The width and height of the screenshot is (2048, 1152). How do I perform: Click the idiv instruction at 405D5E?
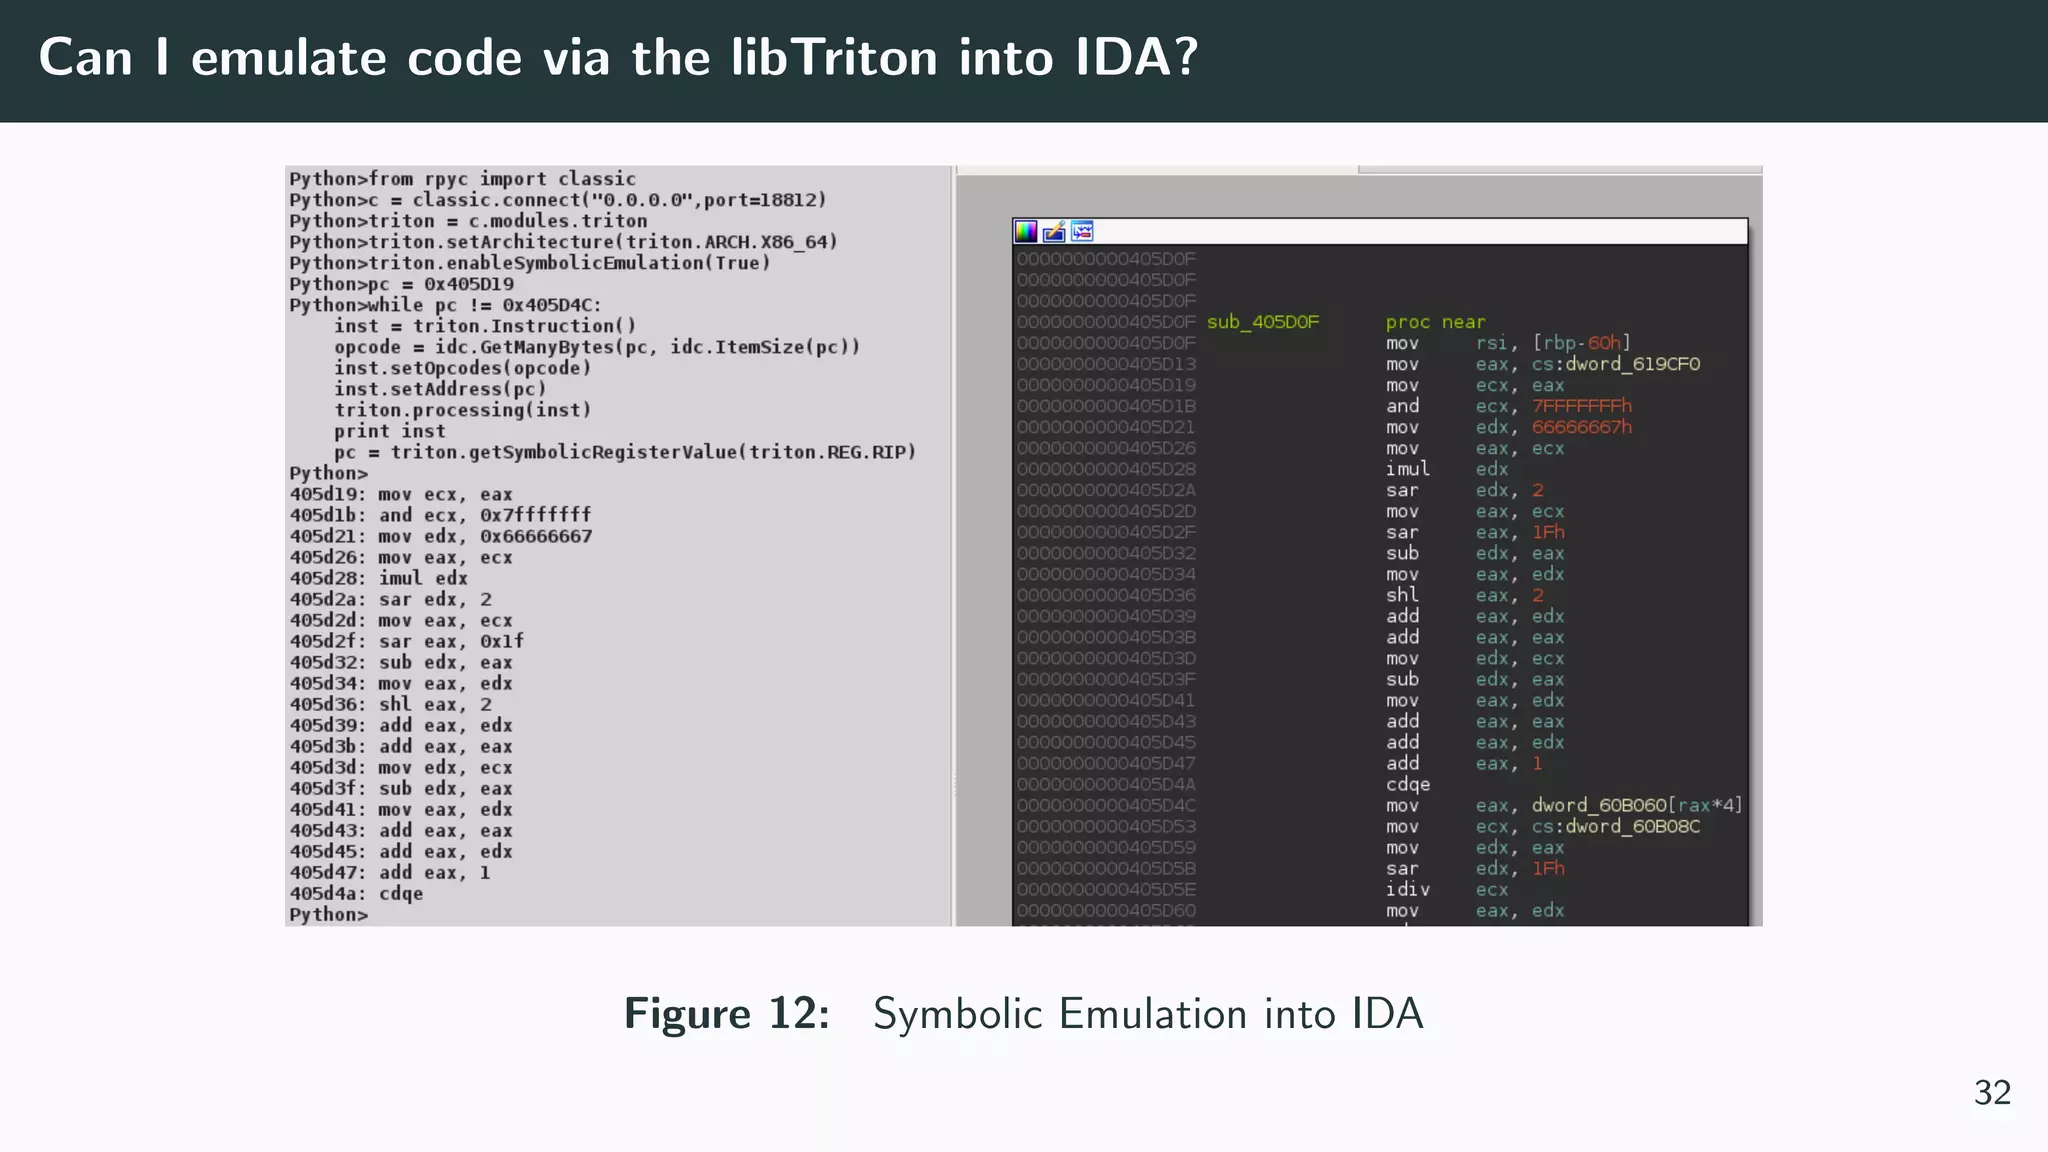[x=1408, y=889]
